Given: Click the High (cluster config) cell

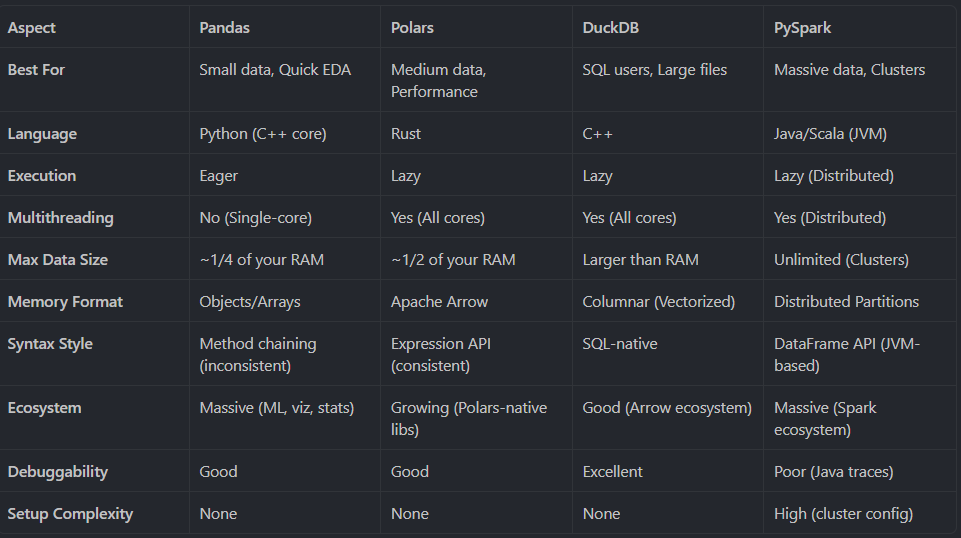Looking at the screenshot, I should [x=843, y=514].
